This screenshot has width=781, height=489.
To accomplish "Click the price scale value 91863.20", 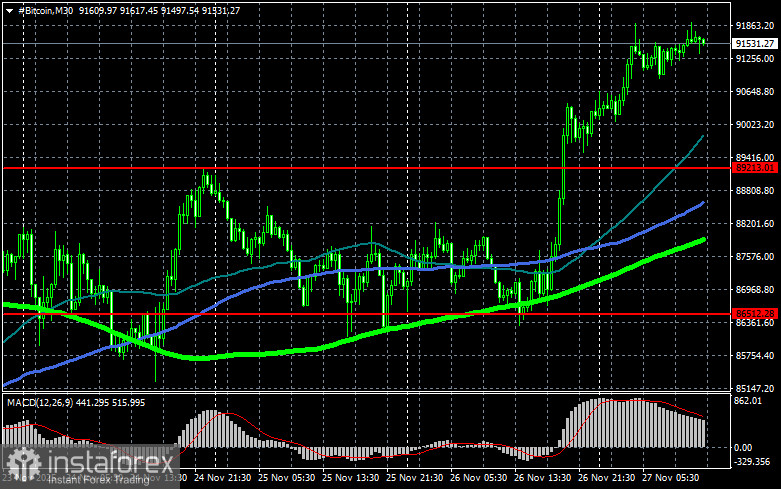I will coord(755,26).
